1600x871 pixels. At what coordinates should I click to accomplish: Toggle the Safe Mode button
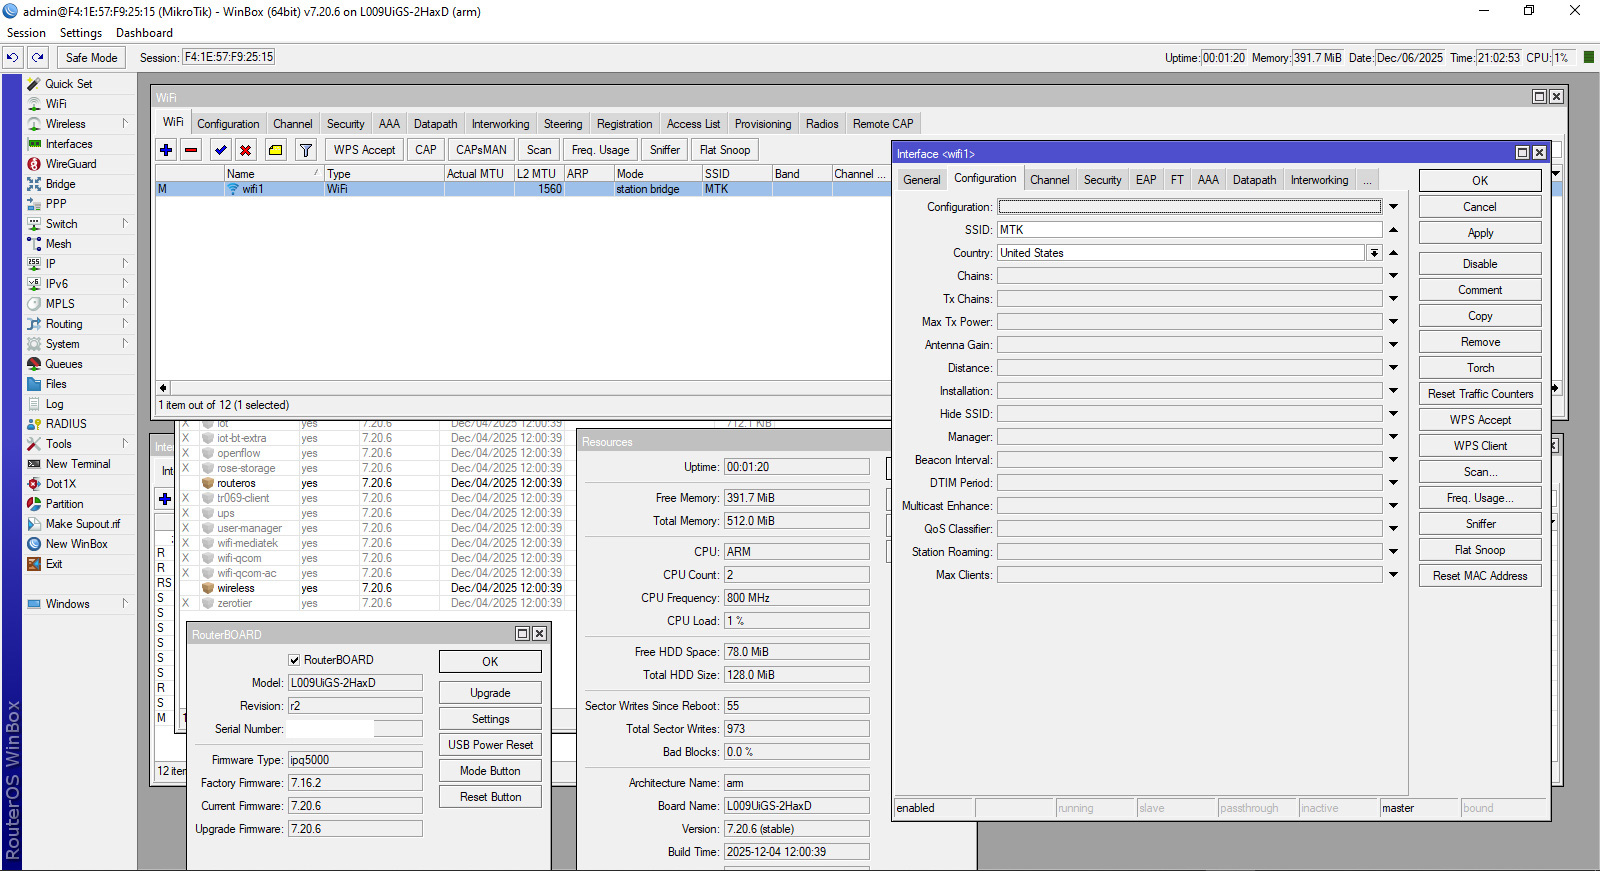(x=91, y=58)
